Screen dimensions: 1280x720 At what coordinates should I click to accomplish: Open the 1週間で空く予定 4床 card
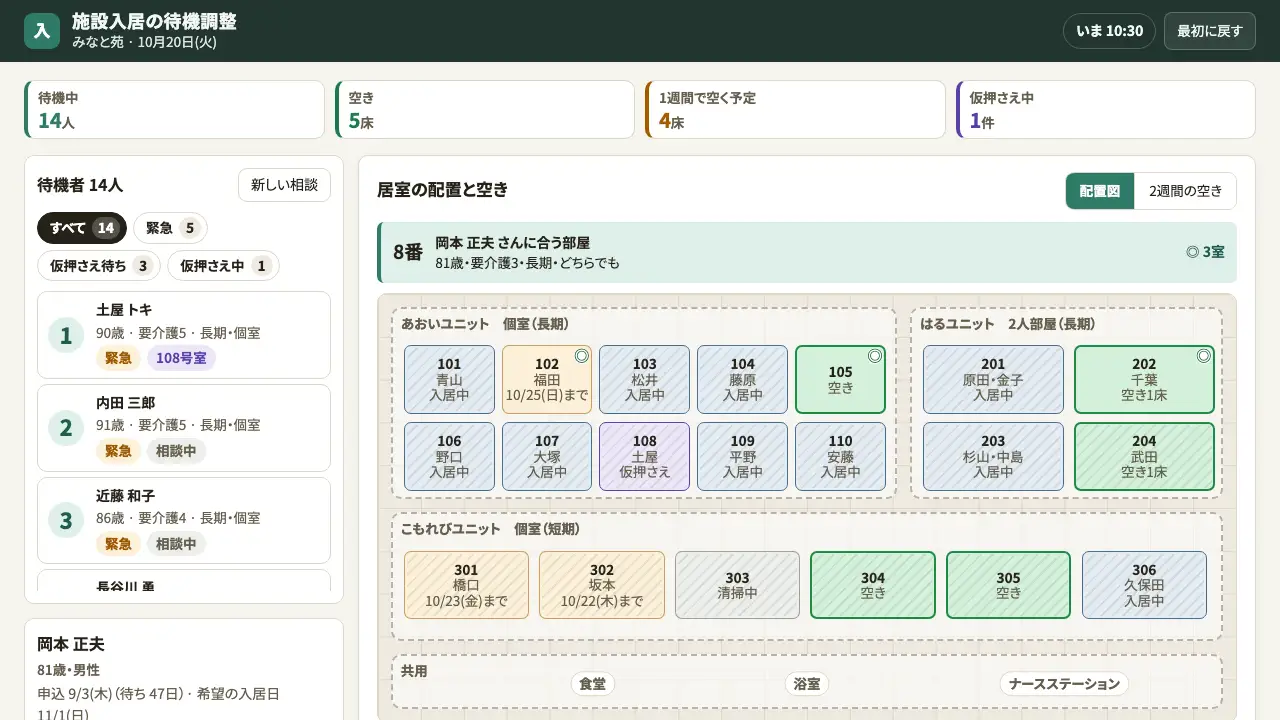point(795,110)
